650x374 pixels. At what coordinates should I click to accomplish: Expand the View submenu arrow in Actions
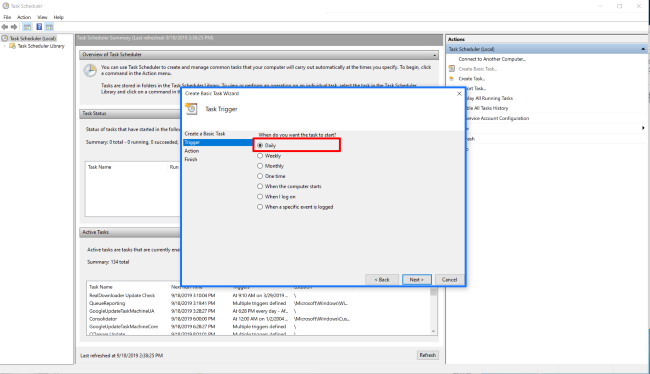click(643, 128)
